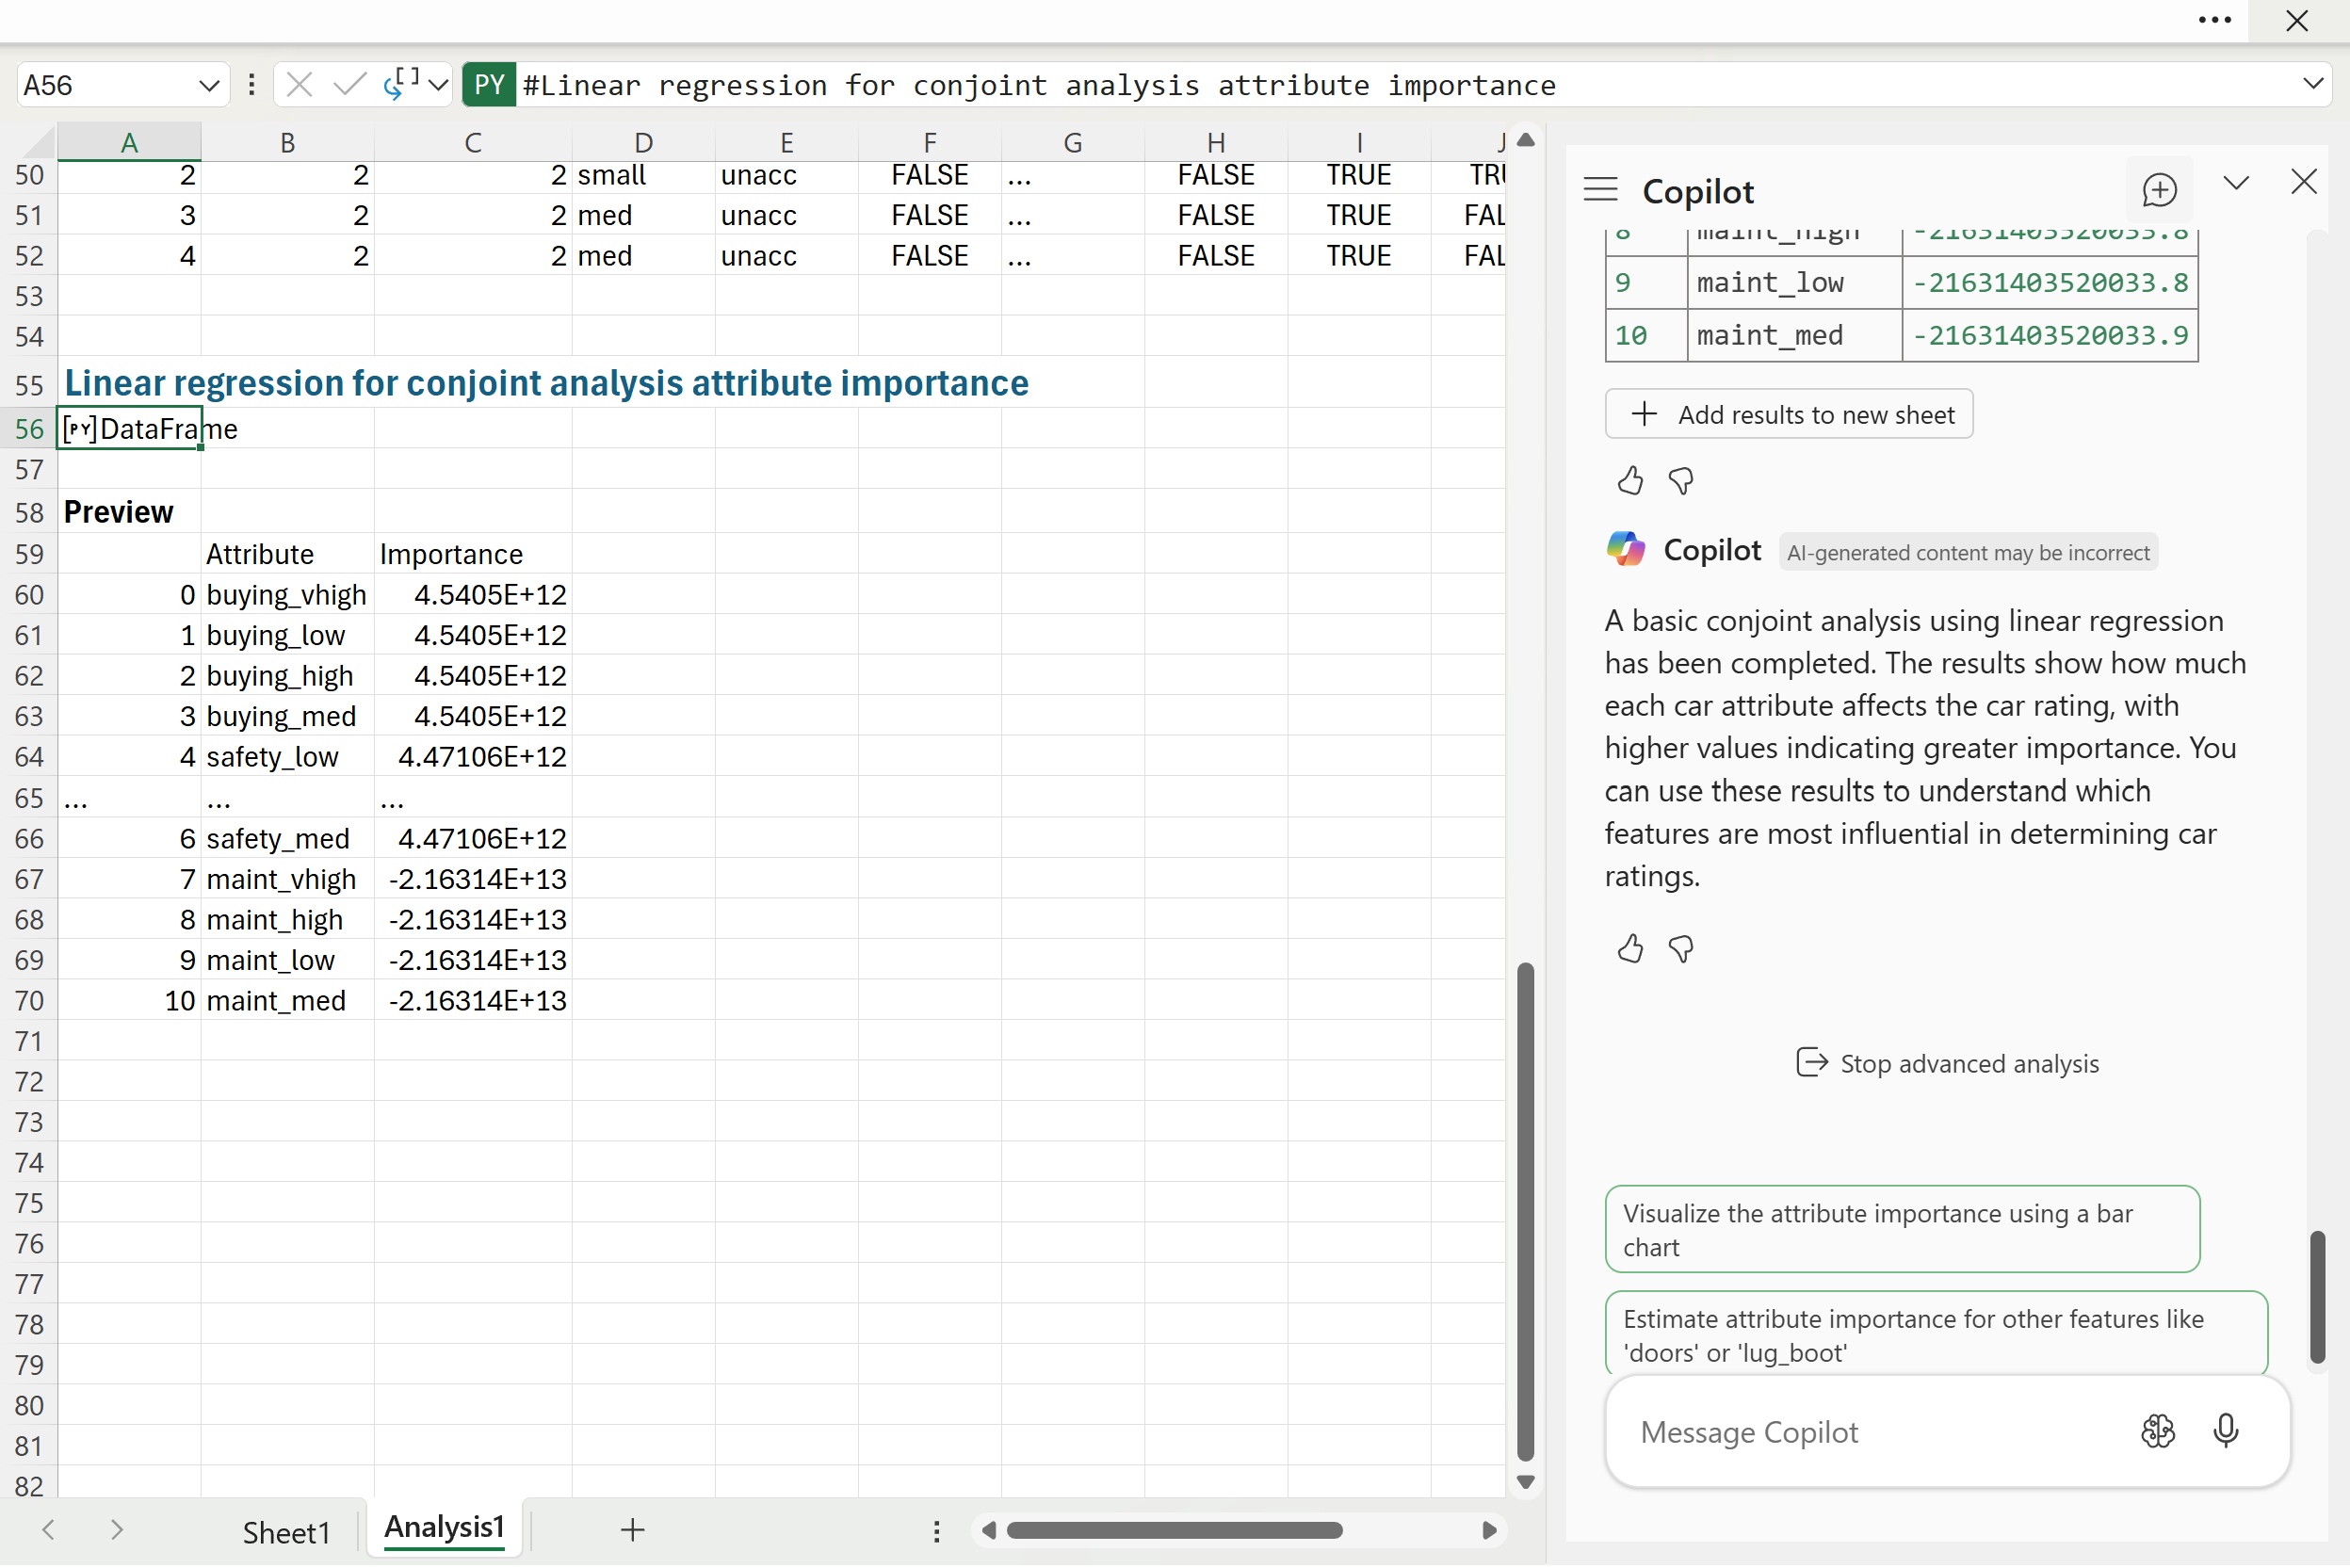Click the plugins icon in message box
Screen dimensions: 2350x1568
tap(2157, 1431)
